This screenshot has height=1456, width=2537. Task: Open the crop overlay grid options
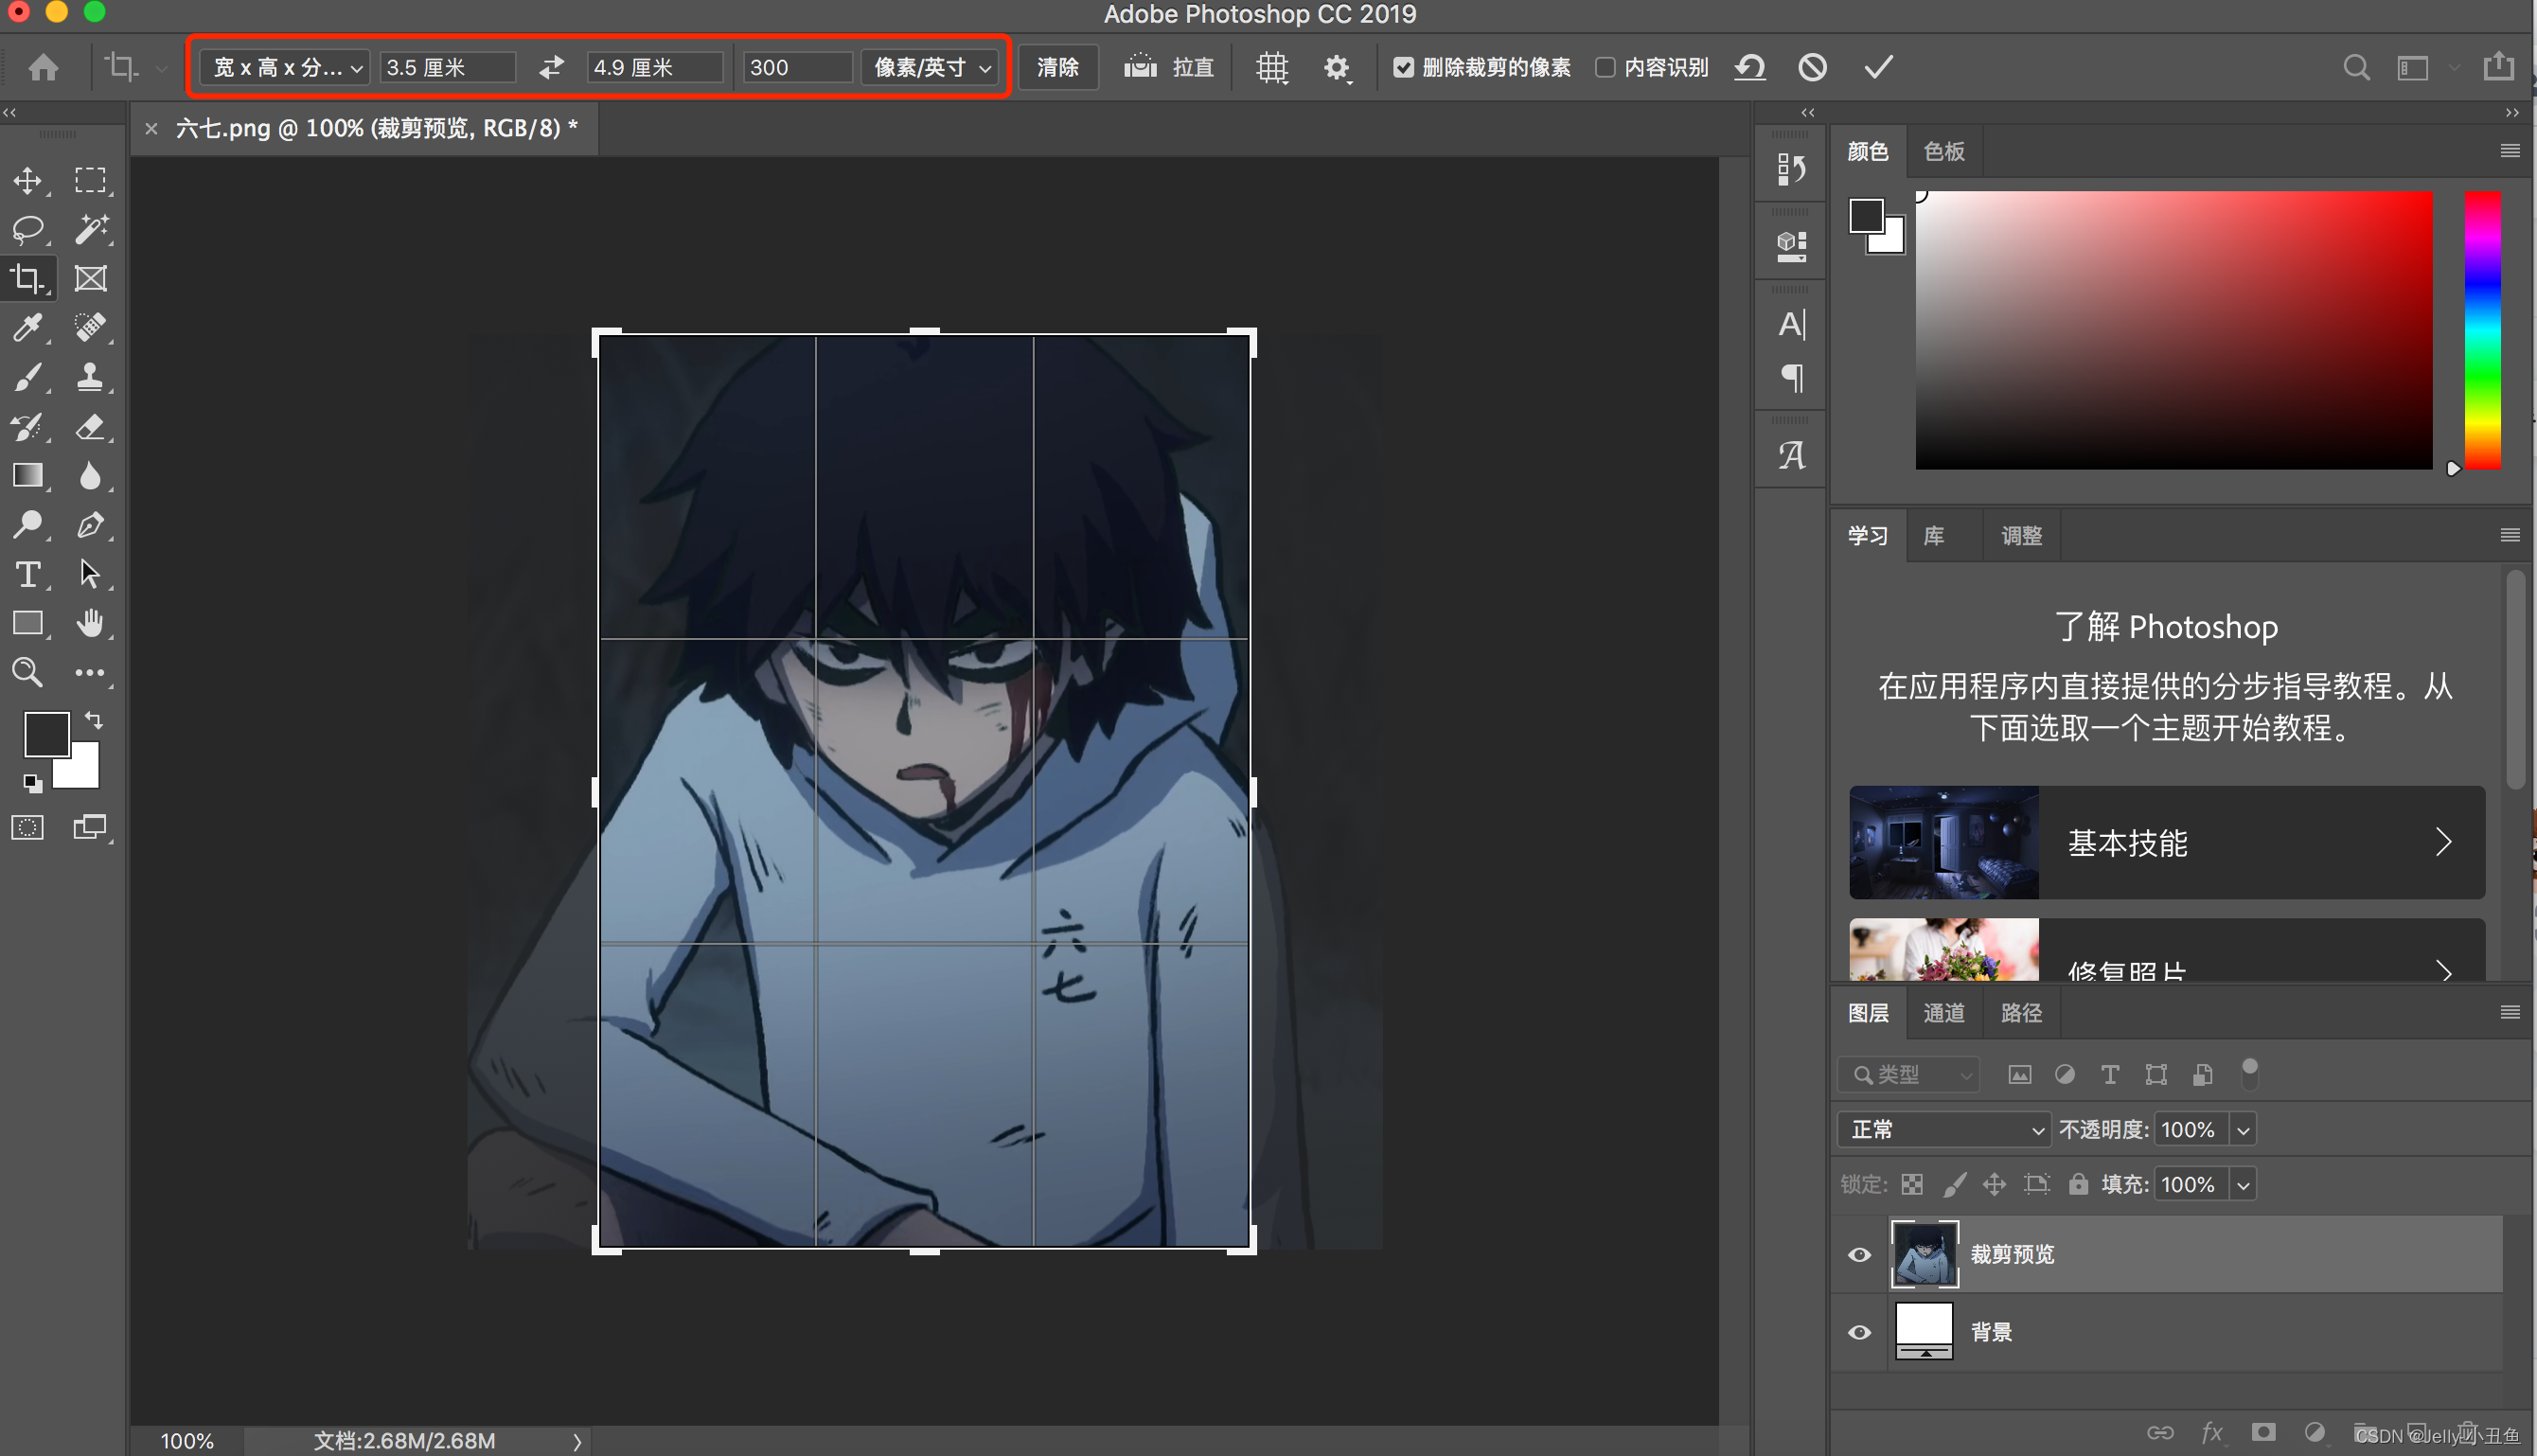(1271, 67)
